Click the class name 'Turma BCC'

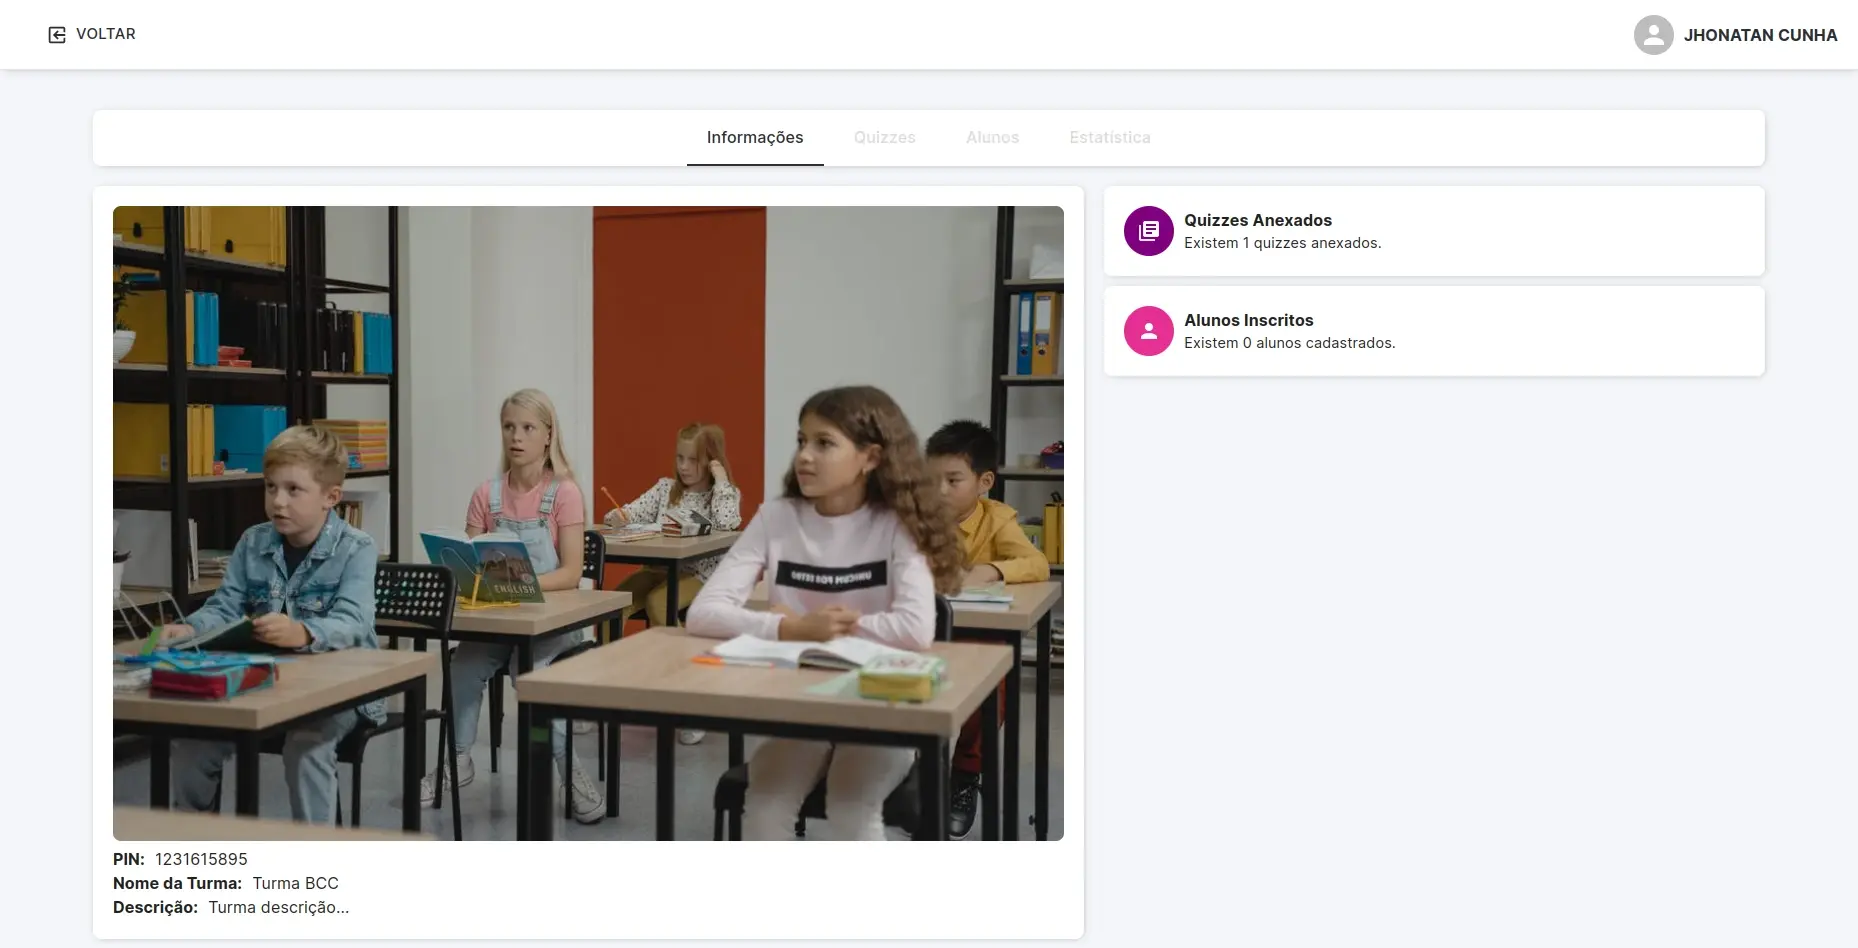pos(296,883)
